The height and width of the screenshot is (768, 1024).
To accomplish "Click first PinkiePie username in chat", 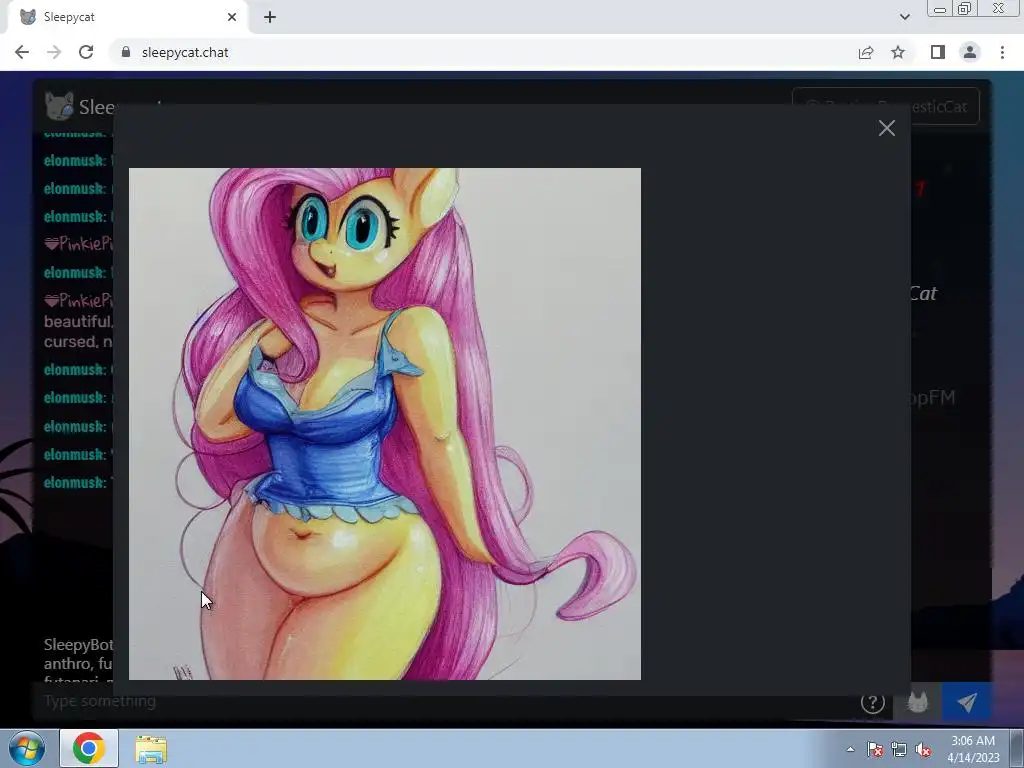I will pos(78,244).
